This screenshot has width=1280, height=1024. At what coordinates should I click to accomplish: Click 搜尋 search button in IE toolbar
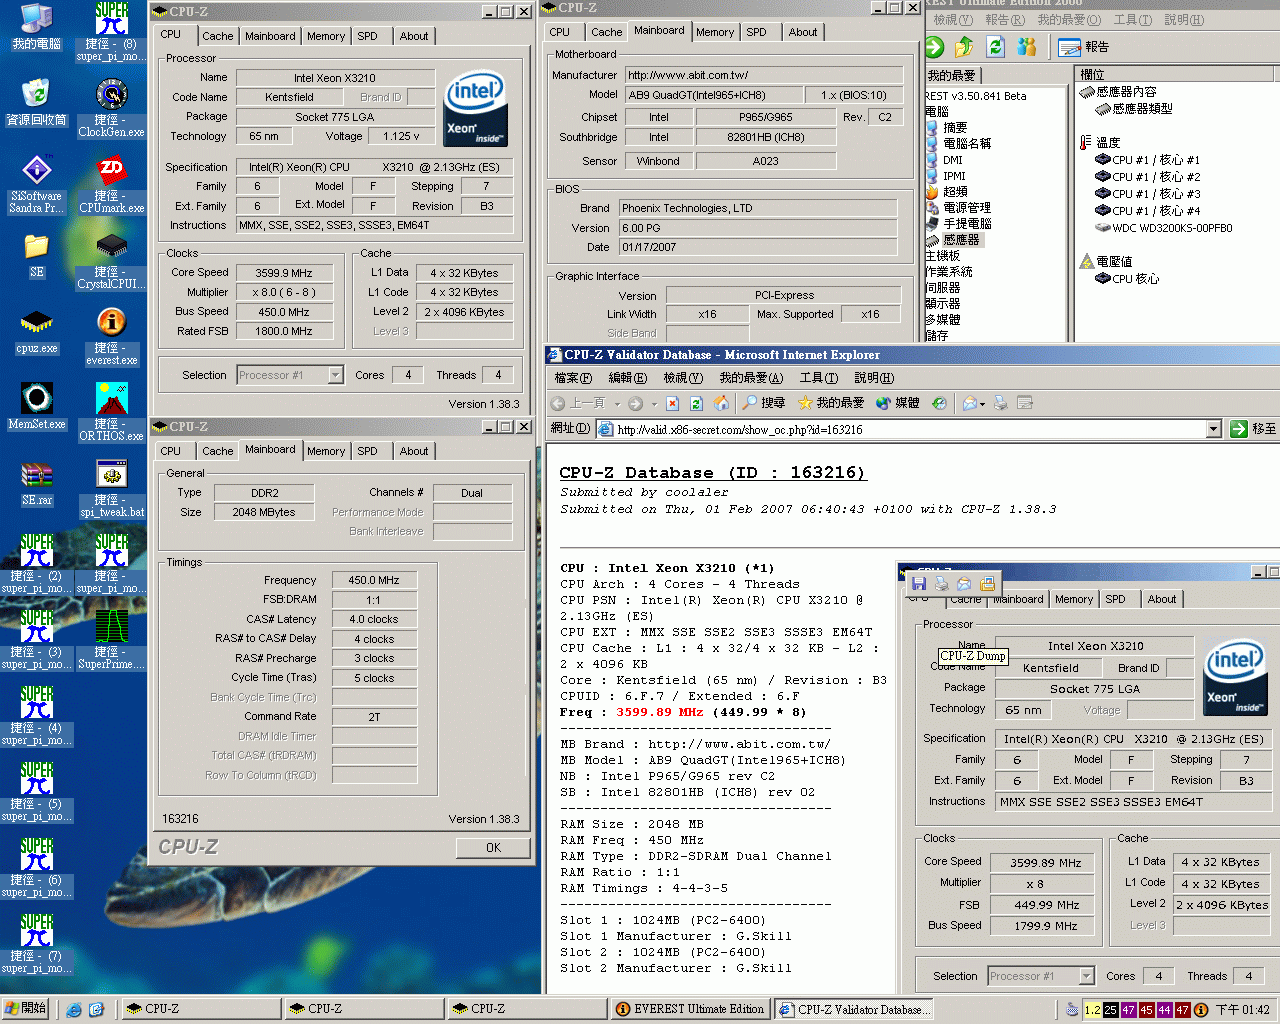tap(763, 403)
